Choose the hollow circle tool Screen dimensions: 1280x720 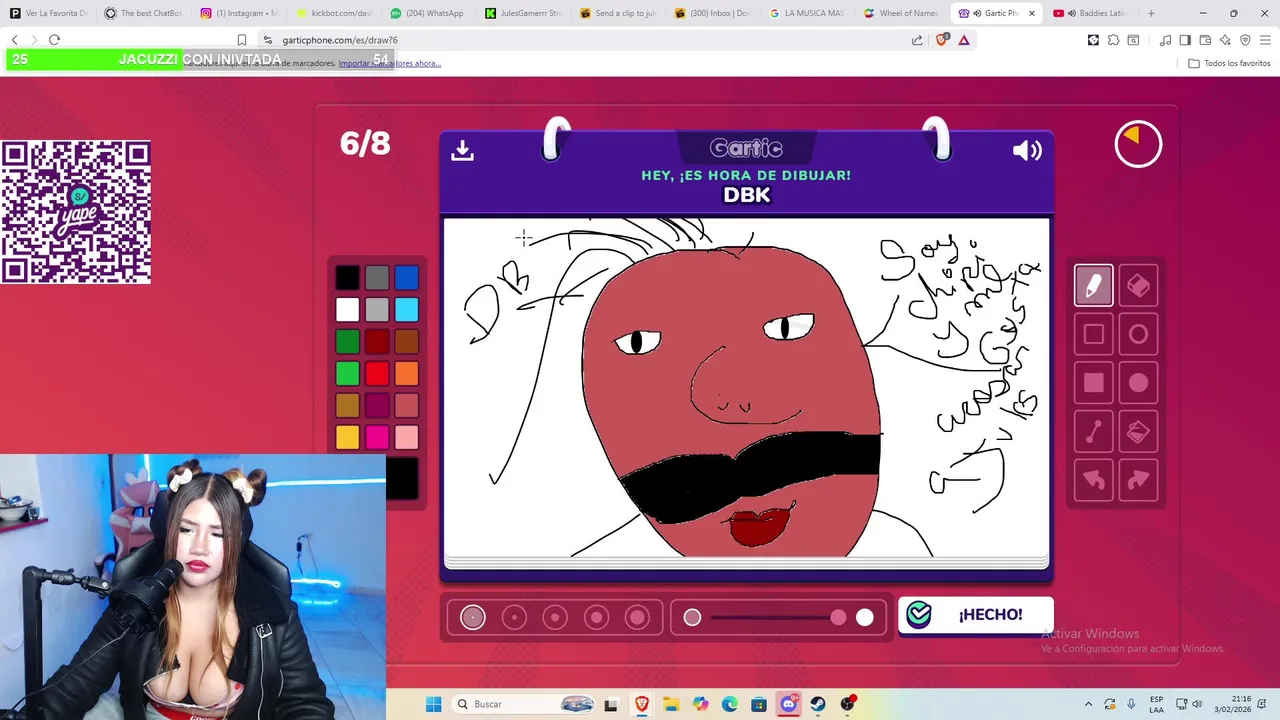click(1138, 335)
